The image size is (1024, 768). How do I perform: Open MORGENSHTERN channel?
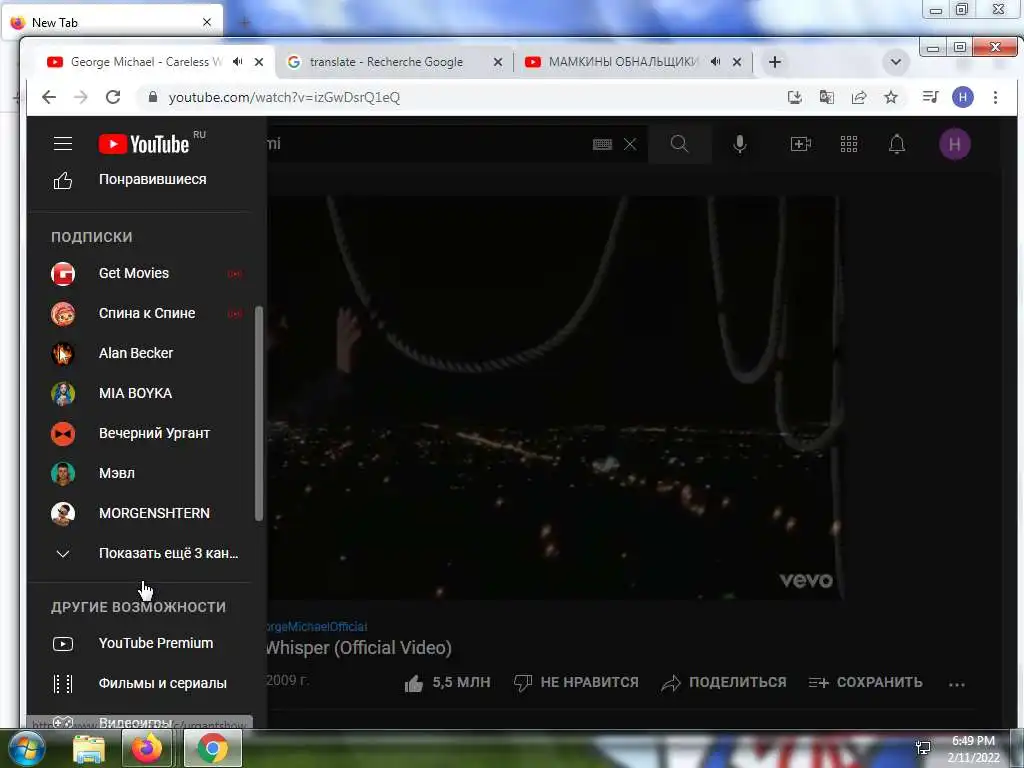point(146,513)
